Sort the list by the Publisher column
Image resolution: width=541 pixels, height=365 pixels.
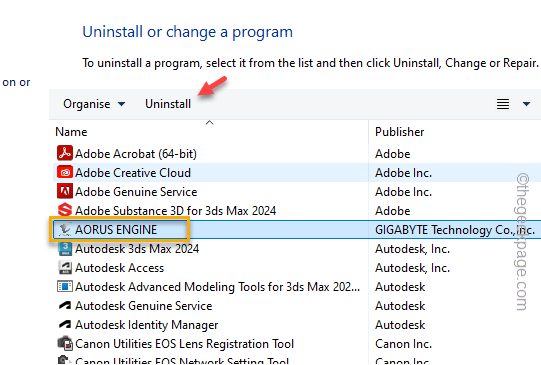400,132
